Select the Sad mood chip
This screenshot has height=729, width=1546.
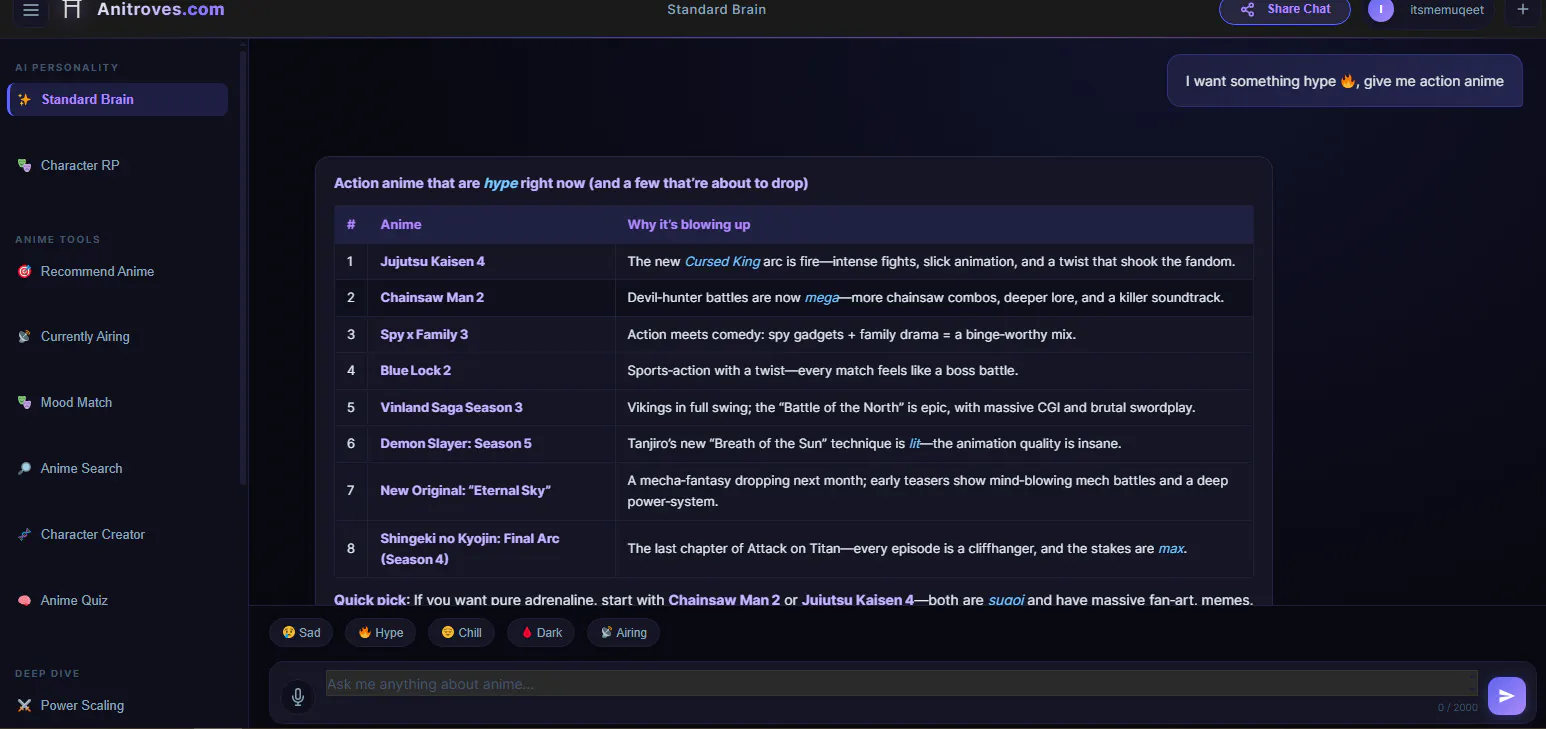coord(301,633)
